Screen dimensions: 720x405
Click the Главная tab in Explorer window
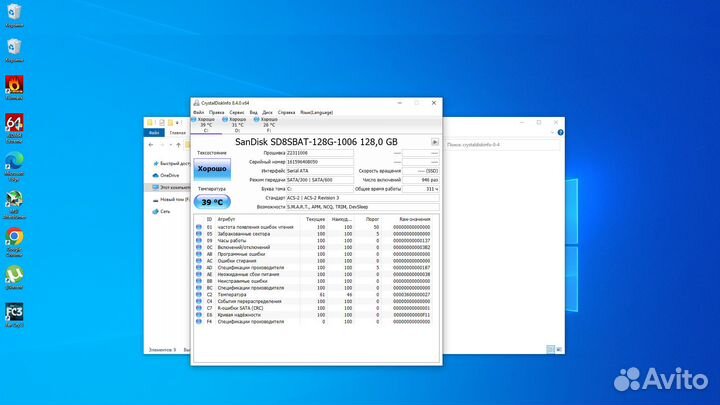coord(177,133)
